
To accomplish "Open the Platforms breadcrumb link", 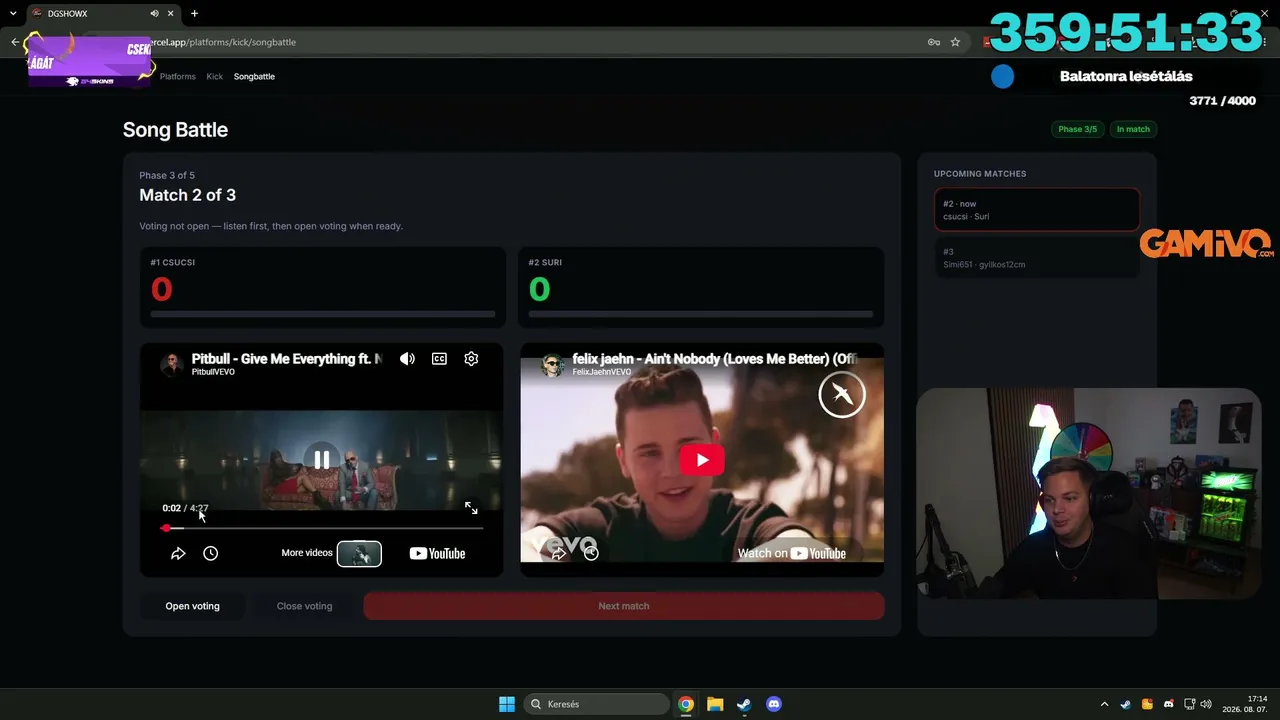I will tap(178, 76).
